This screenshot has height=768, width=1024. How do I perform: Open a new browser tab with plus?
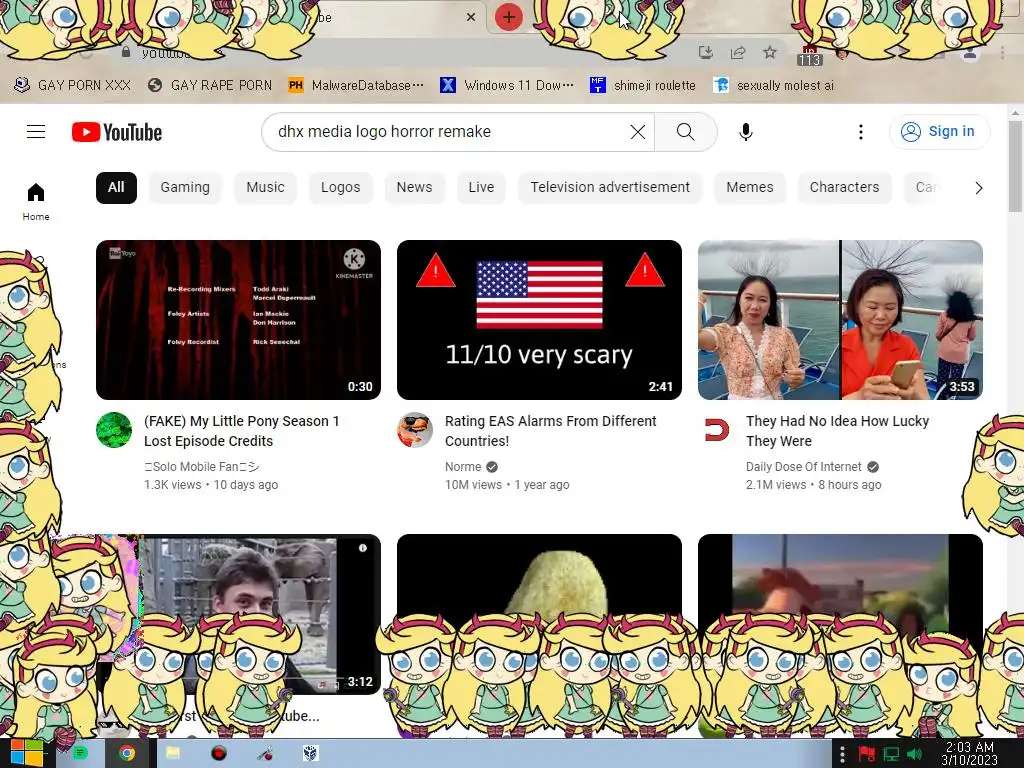[509, 17]
